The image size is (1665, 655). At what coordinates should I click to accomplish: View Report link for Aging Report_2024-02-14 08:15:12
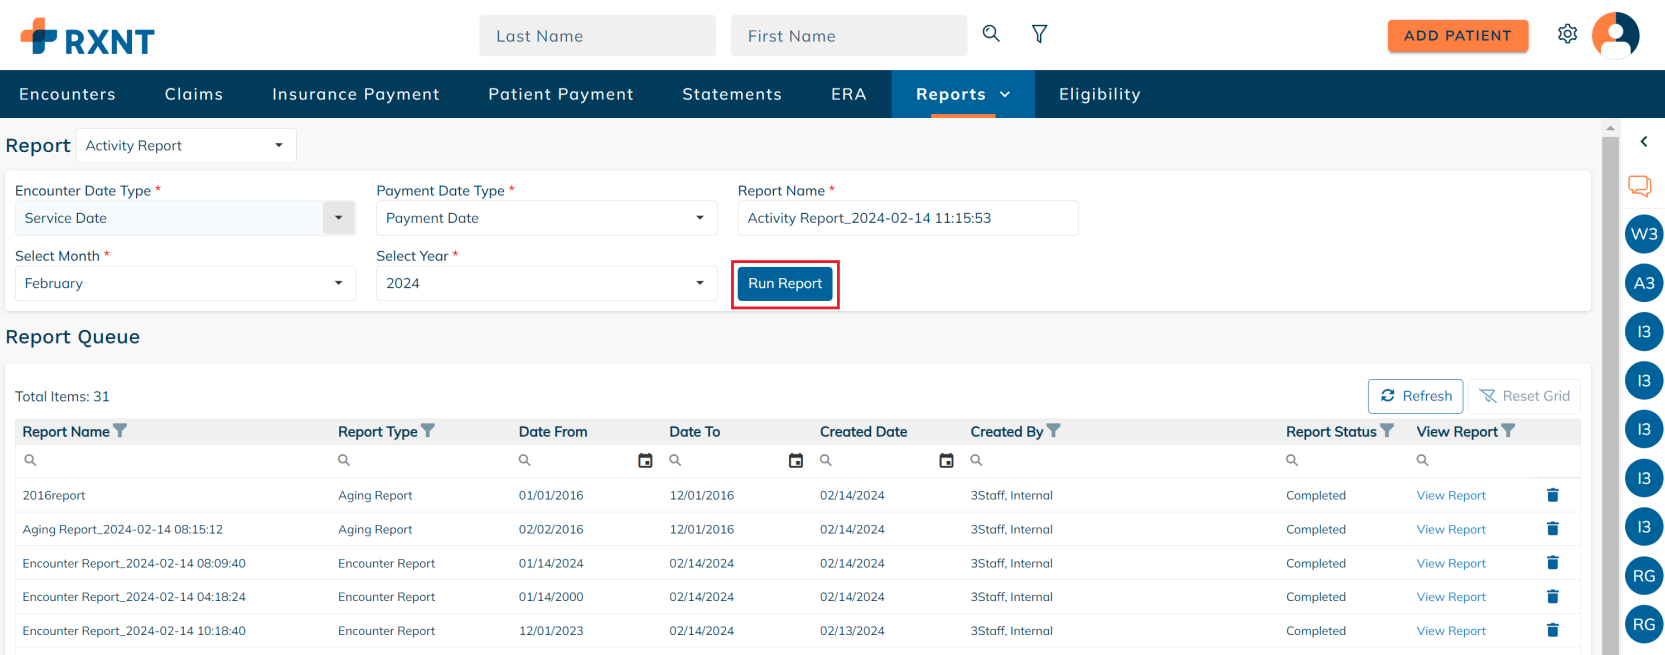(x=1450, y=530)
